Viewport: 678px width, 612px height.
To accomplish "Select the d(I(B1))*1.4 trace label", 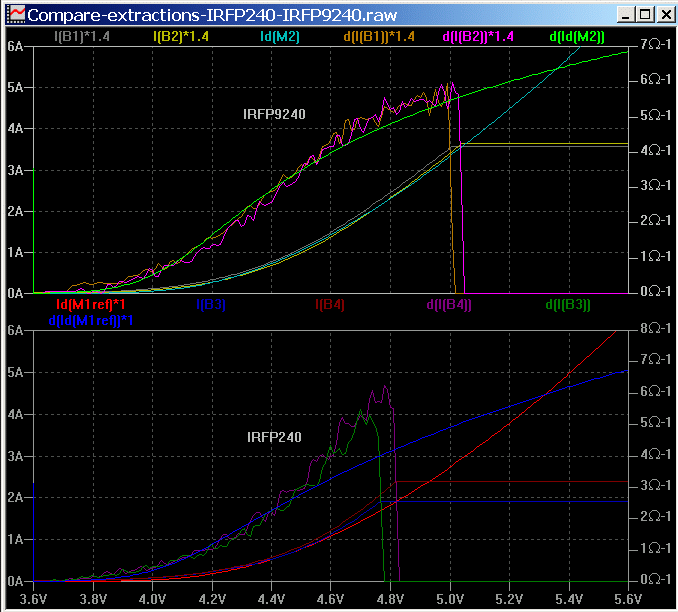I will 379,36.
